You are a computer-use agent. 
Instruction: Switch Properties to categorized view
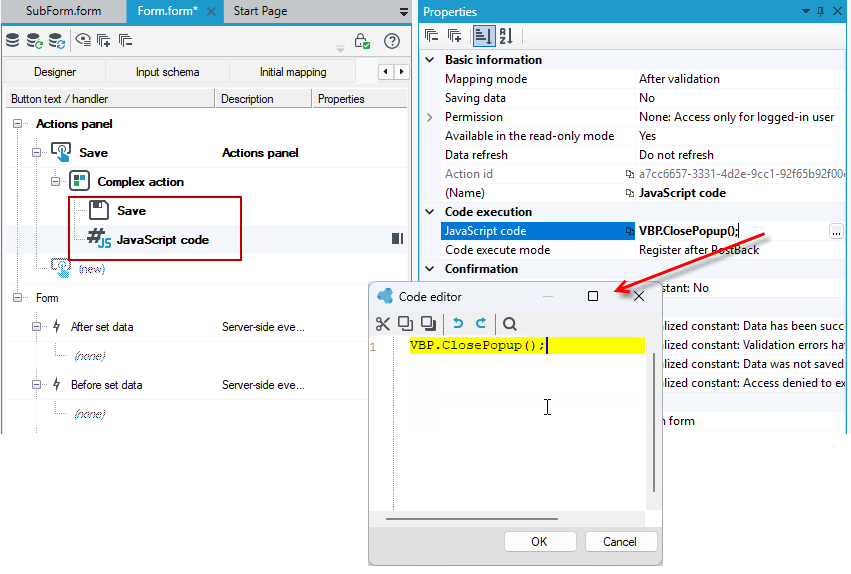coord(484,36)
